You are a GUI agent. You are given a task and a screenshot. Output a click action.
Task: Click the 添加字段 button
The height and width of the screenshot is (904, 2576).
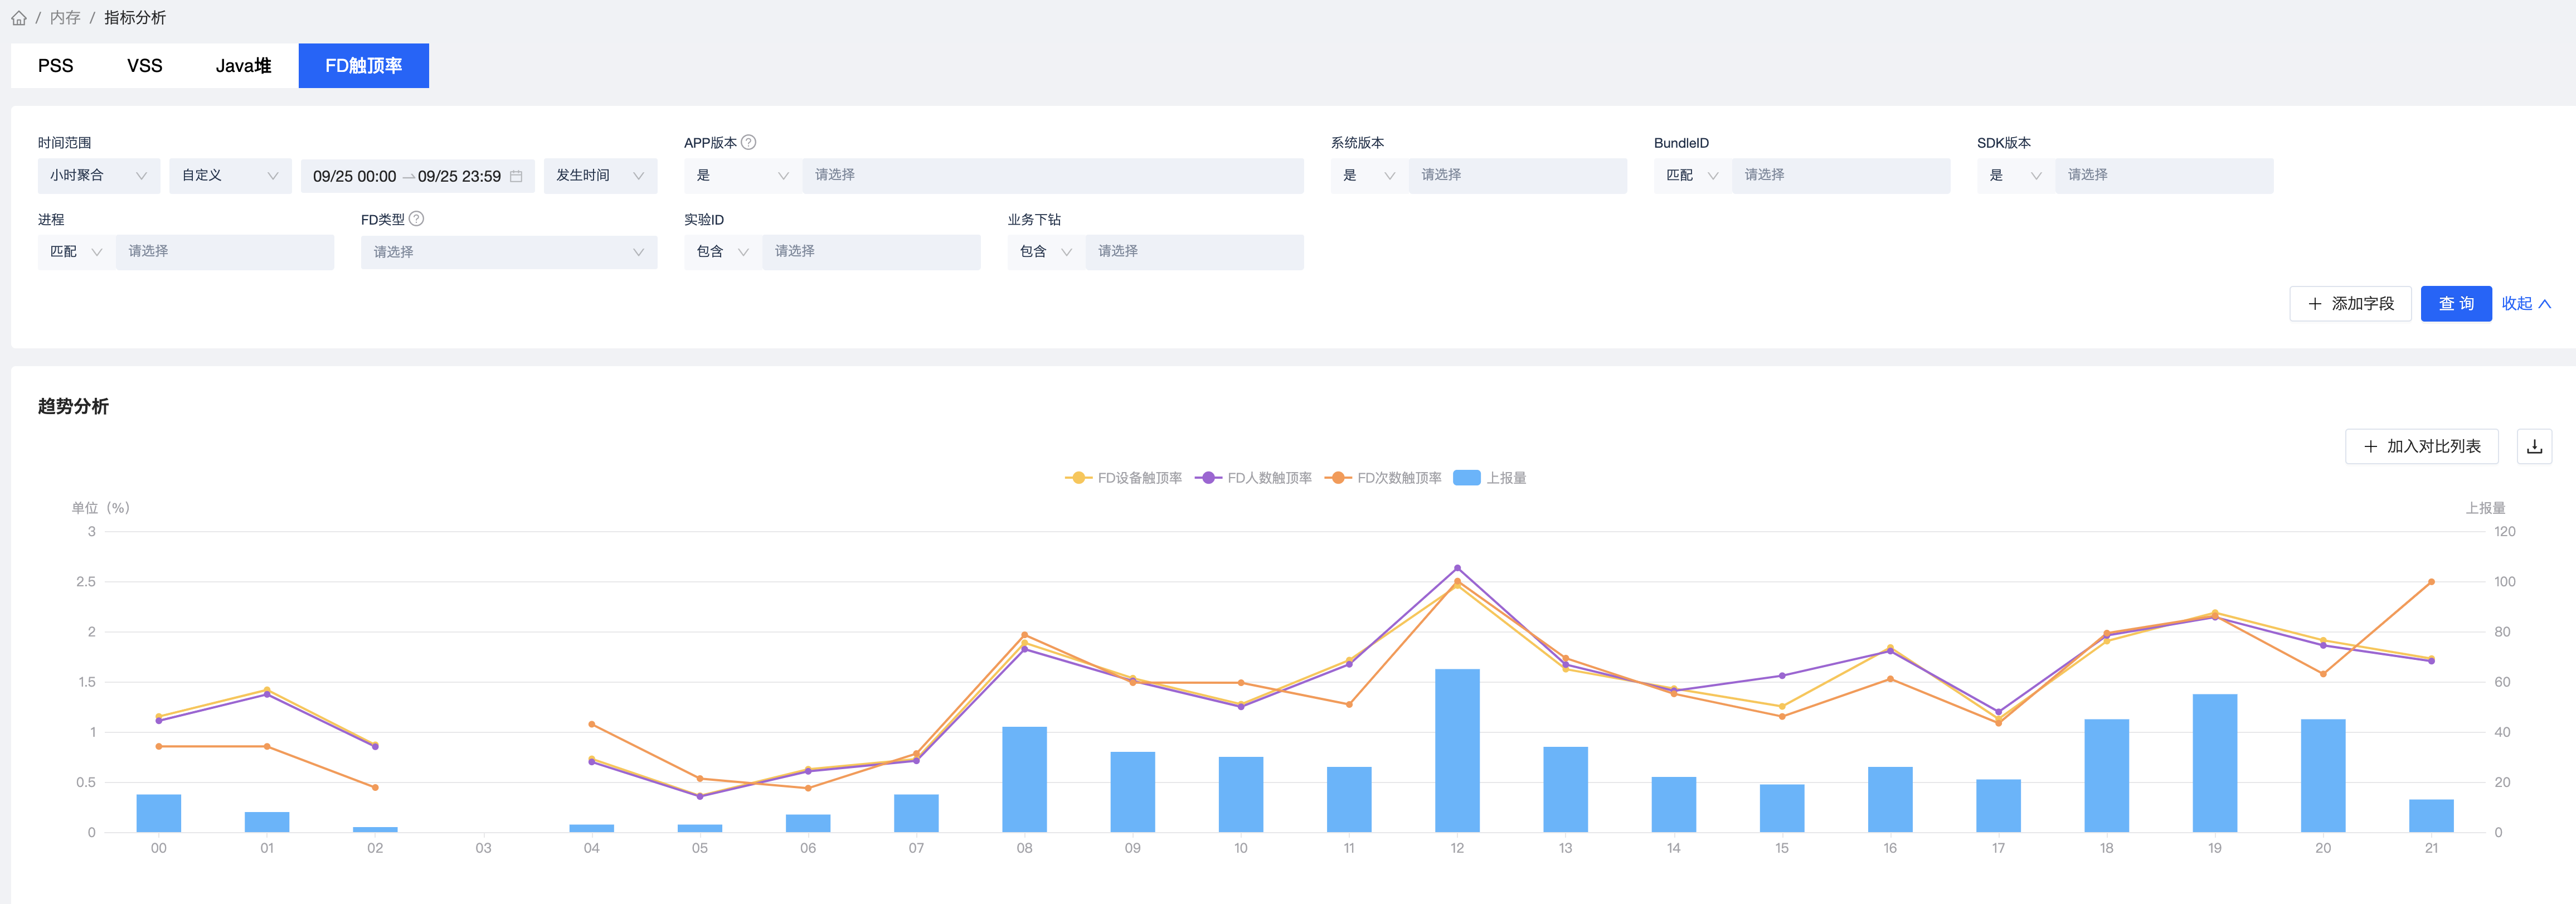(2350, 304)
